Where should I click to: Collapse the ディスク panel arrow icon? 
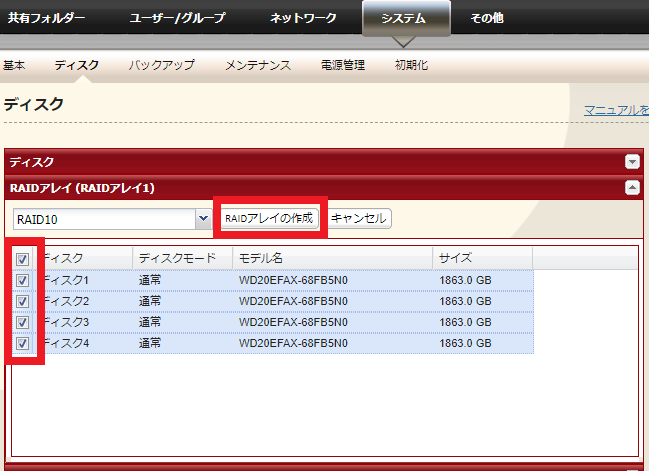631,161
